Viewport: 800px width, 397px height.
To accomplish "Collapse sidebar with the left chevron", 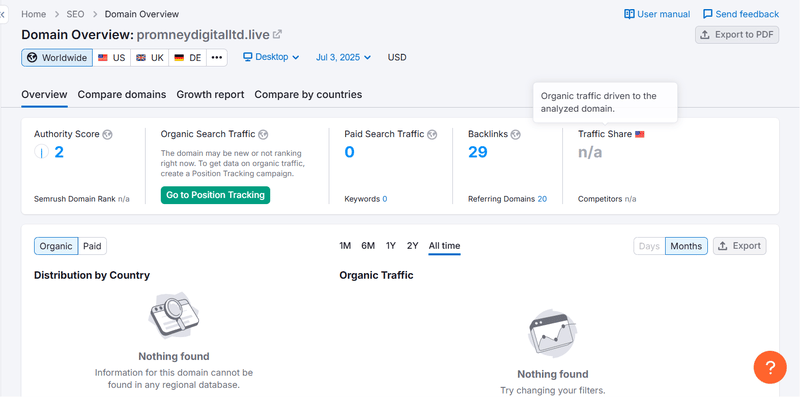I will coord(3,14).
